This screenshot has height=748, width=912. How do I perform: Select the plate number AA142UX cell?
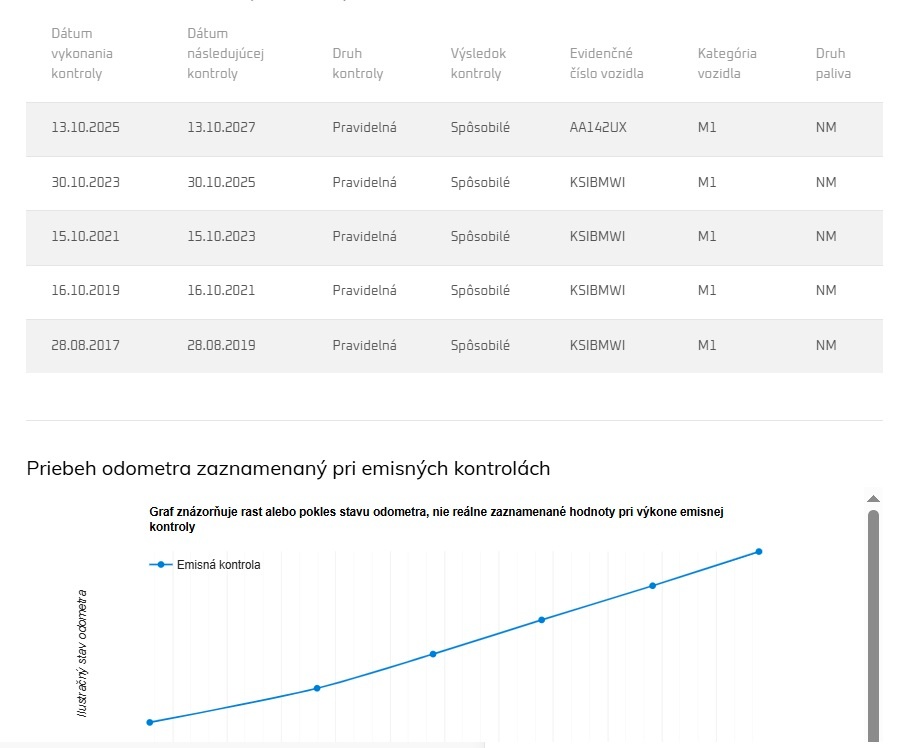click(598, 128)
